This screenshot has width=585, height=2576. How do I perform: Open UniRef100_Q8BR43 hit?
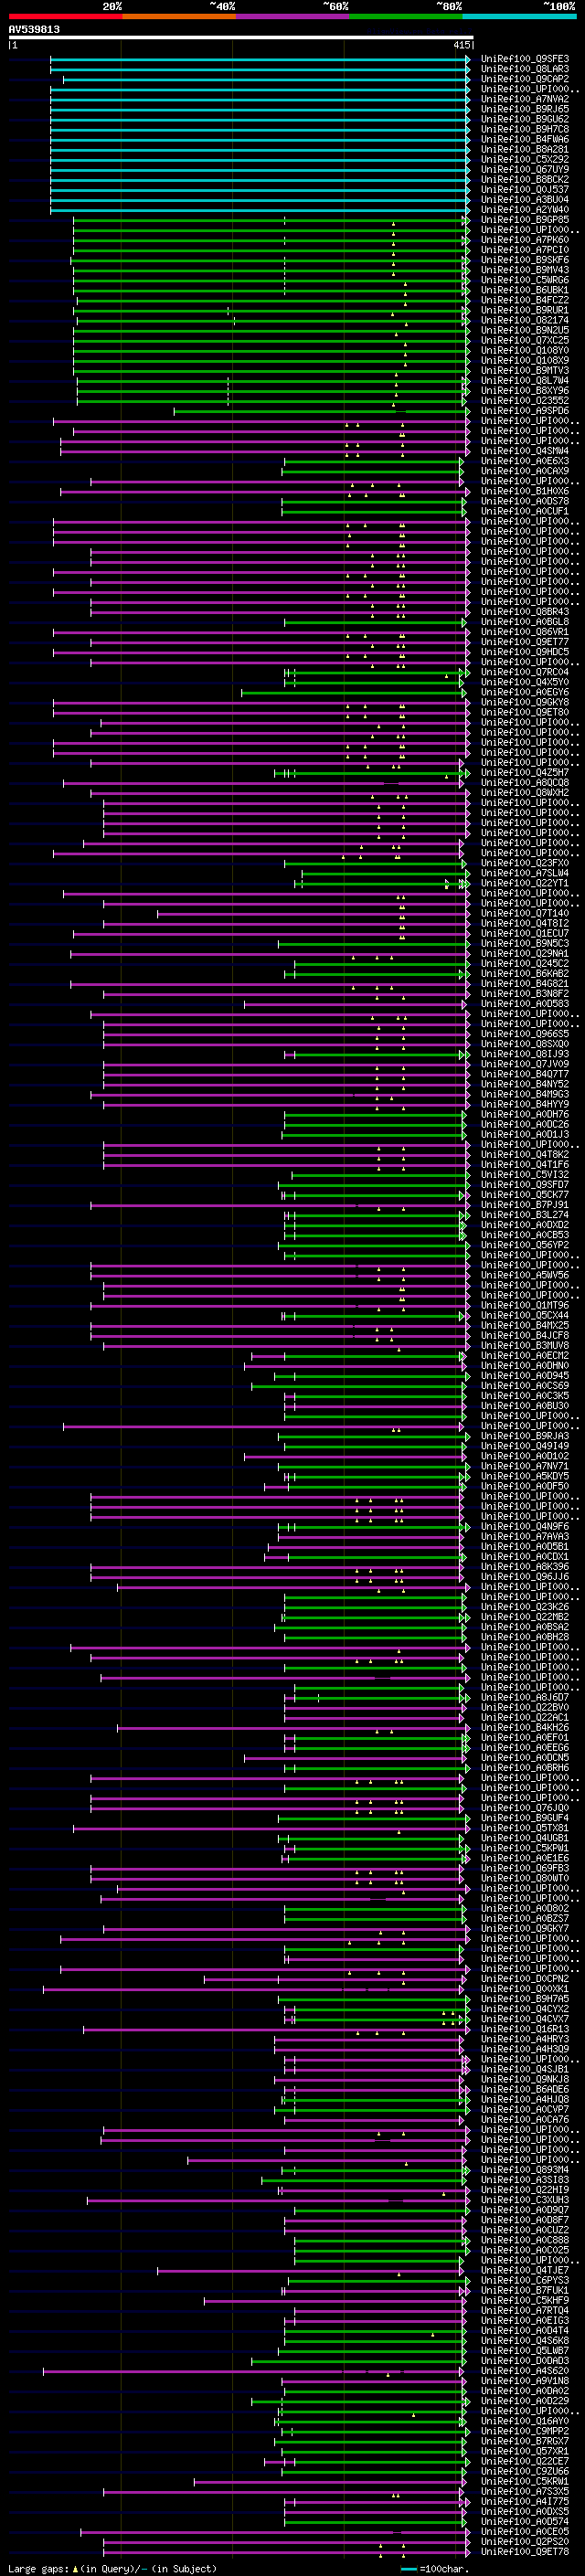525,612
